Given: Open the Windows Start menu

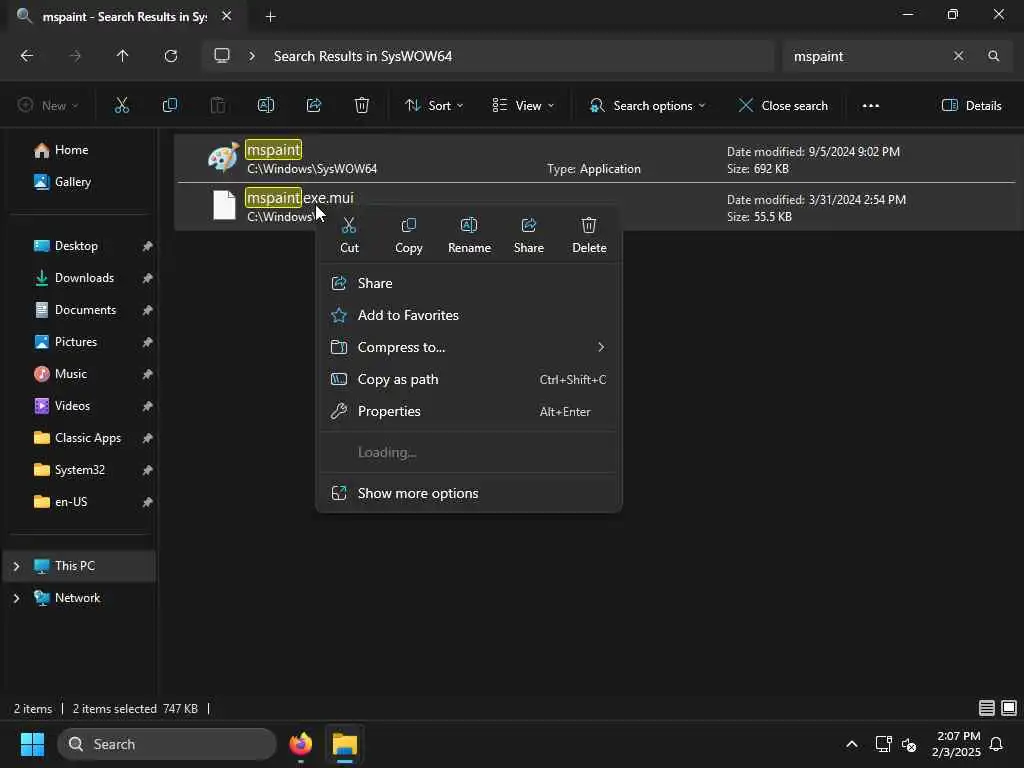Looking at the screenshot, I should [32, 744].
